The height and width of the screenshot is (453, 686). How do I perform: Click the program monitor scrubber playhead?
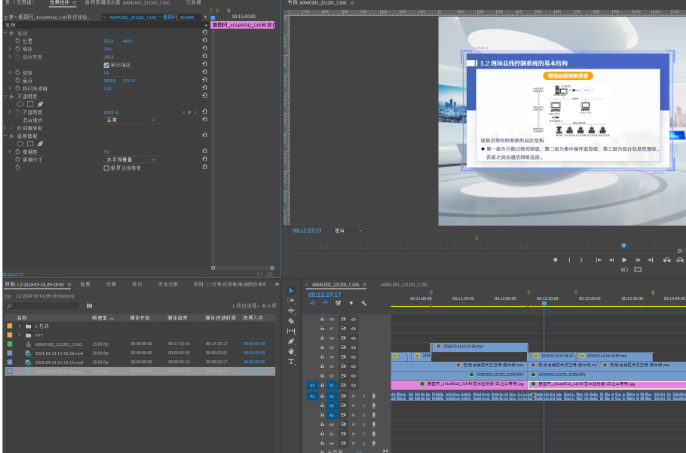point(623,244)
